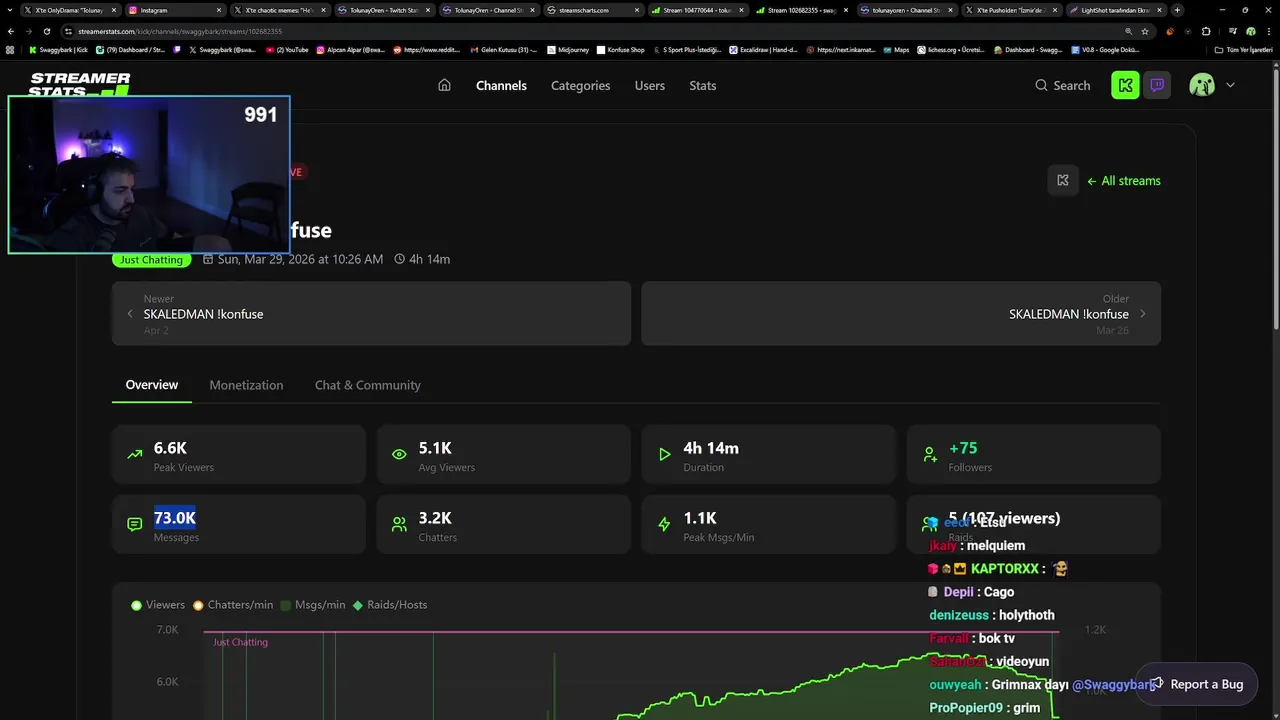Toggle the Chatters/min chart legend

(x=233, y=605)
